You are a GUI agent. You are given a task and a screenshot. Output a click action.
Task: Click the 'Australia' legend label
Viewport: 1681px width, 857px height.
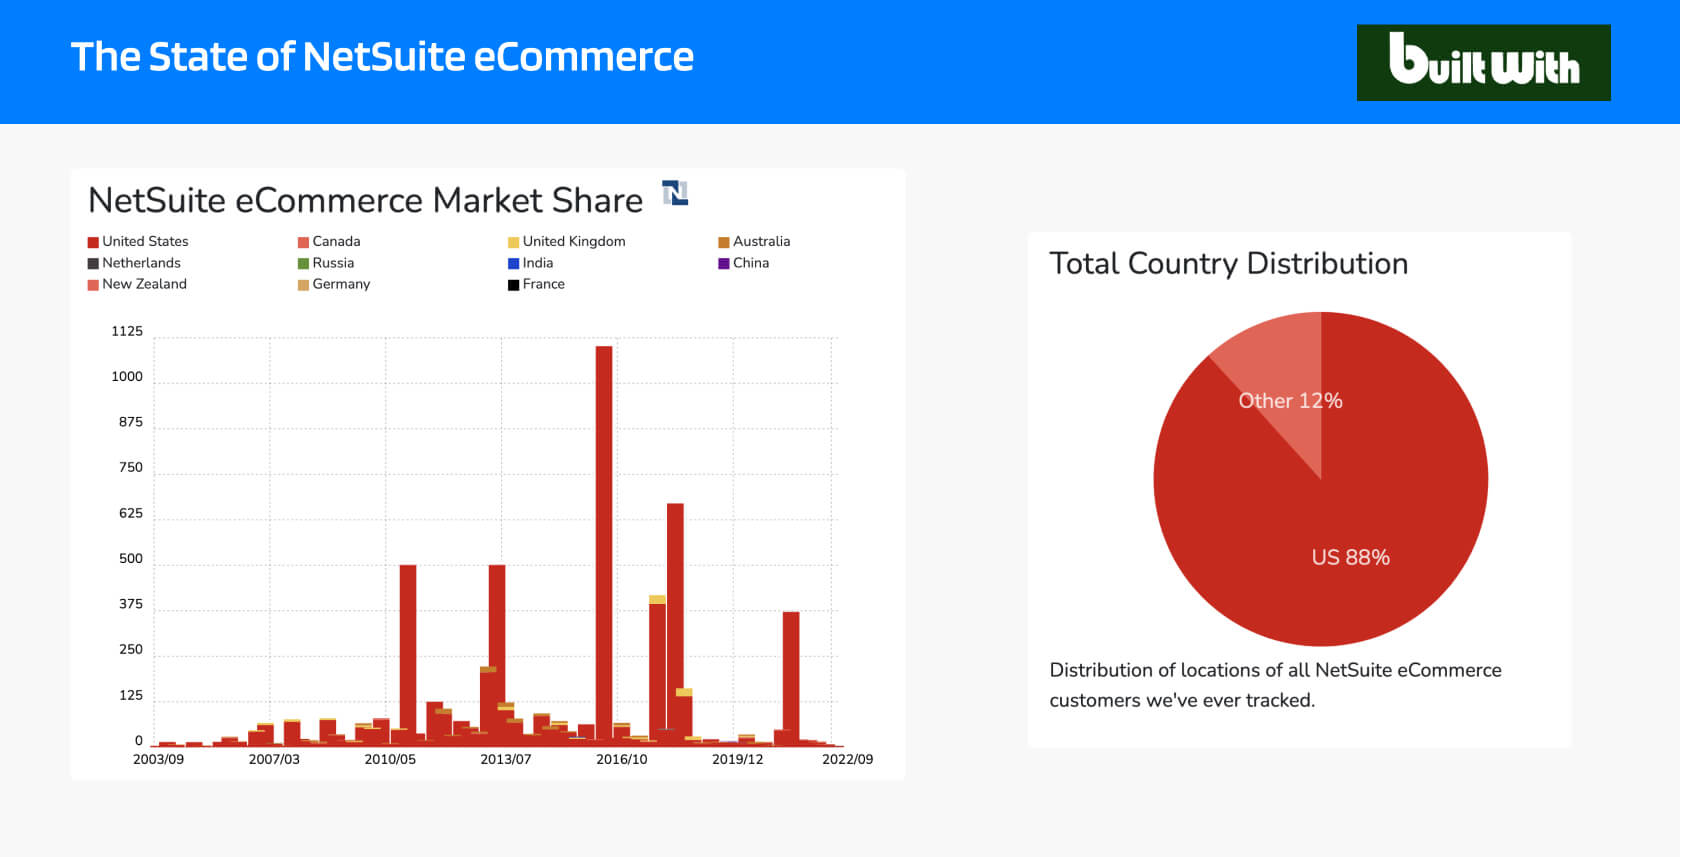761,241
